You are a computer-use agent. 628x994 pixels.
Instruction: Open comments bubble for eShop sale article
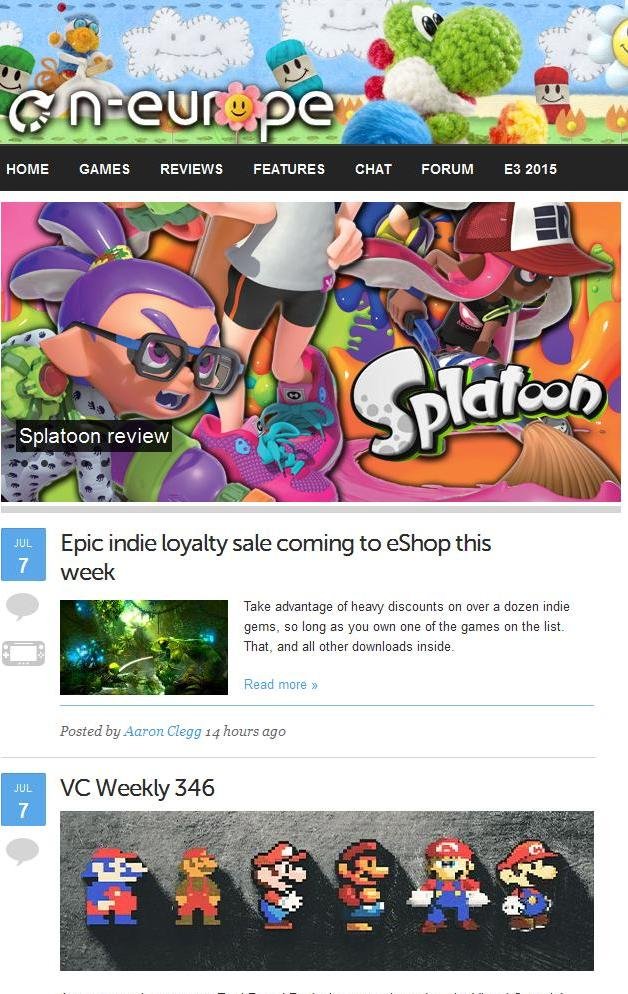coord(22,606)
